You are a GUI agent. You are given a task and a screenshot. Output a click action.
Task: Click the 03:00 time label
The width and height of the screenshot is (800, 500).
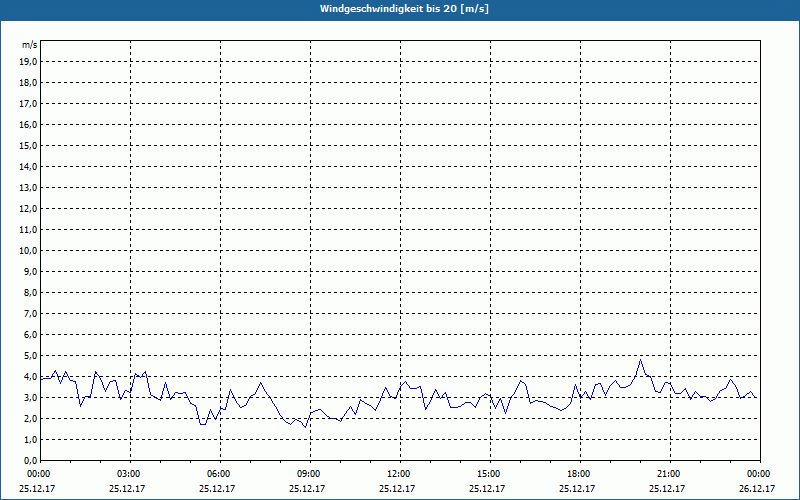(x=131, y=473)
